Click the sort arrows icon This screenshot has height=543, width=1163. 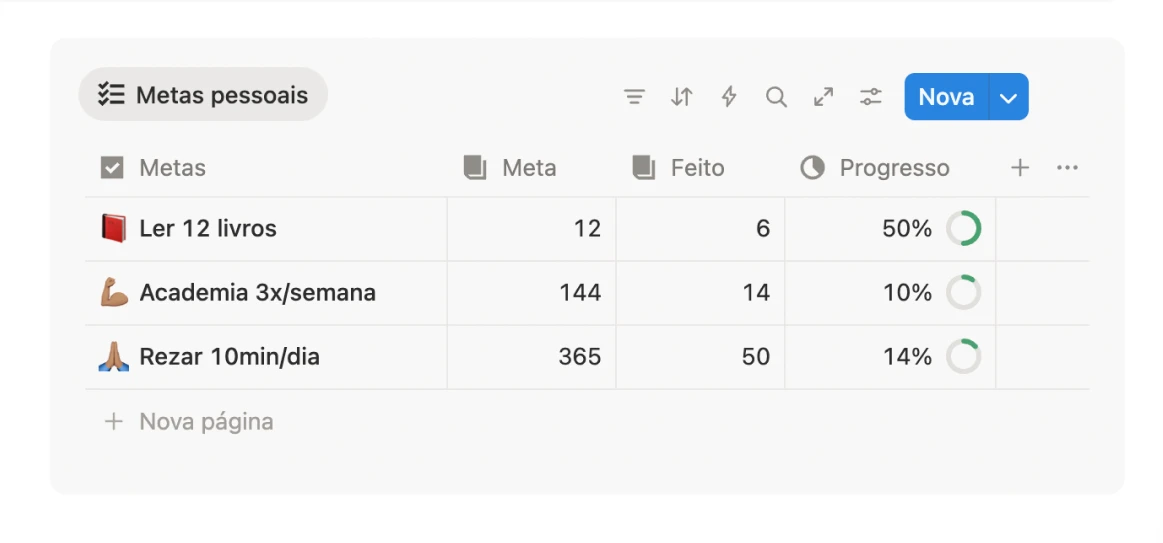click(681, 97)
